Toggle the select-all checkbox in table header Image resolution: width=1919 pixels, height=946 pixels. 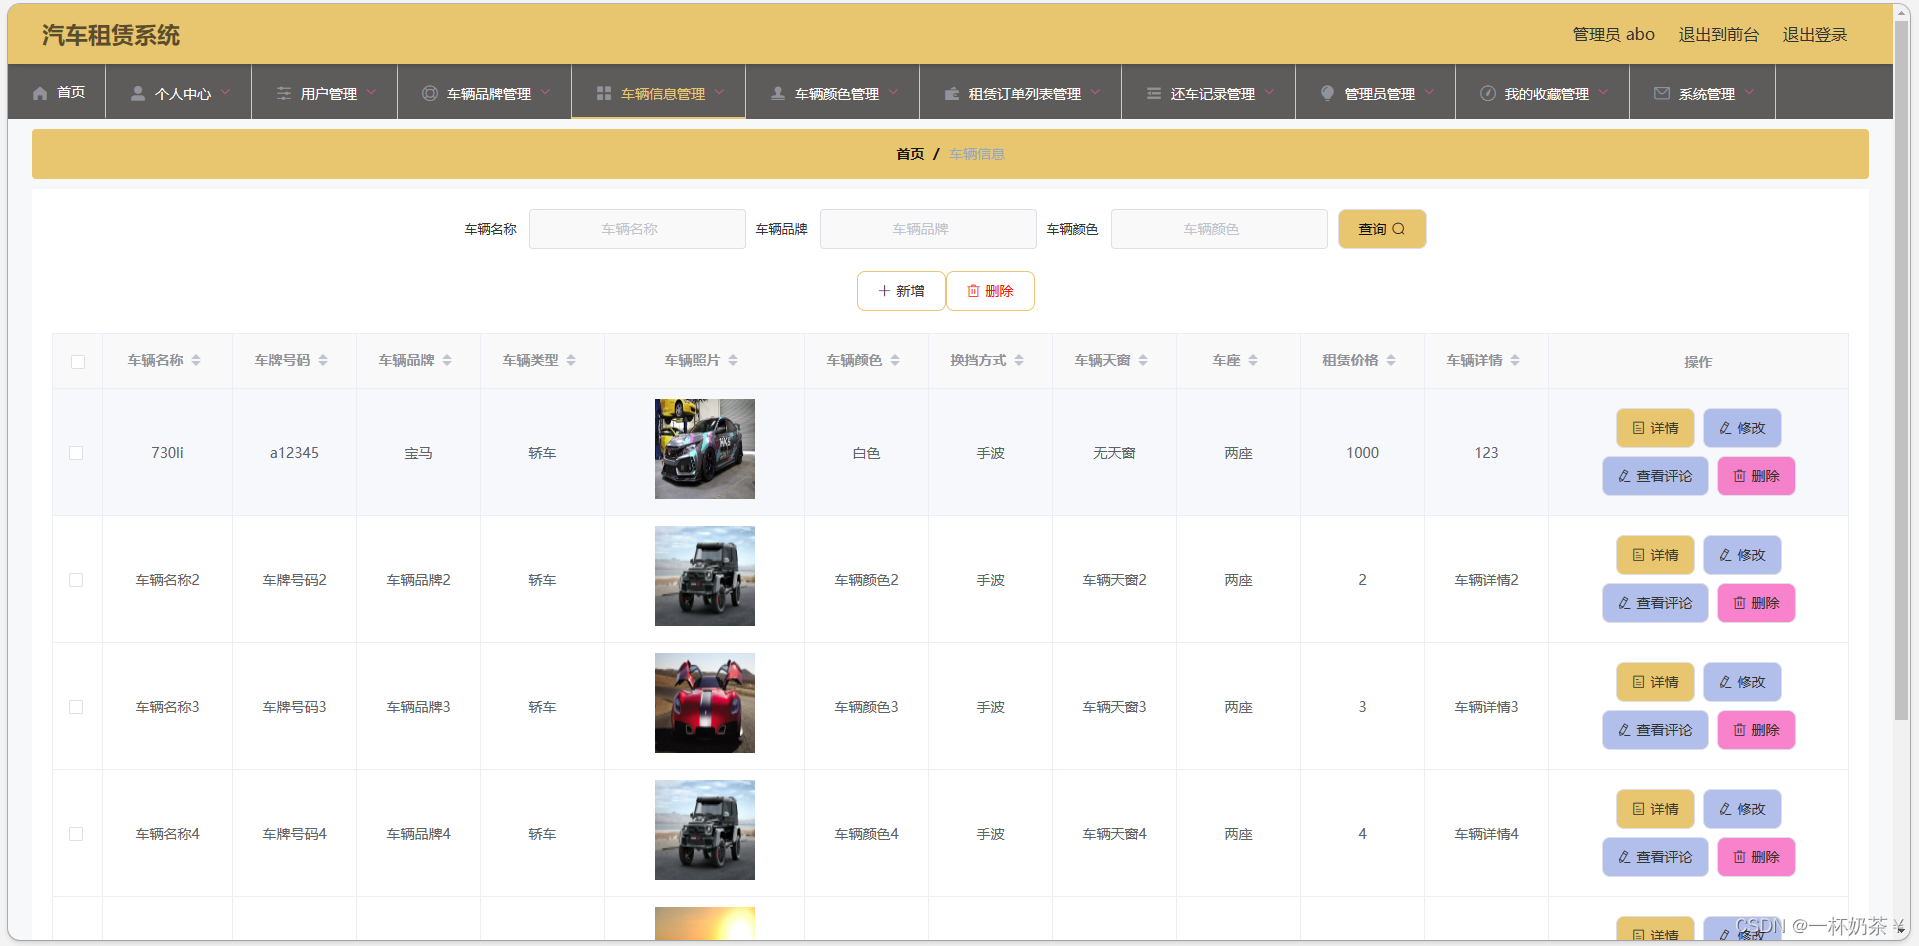click(x=78, y=362)
